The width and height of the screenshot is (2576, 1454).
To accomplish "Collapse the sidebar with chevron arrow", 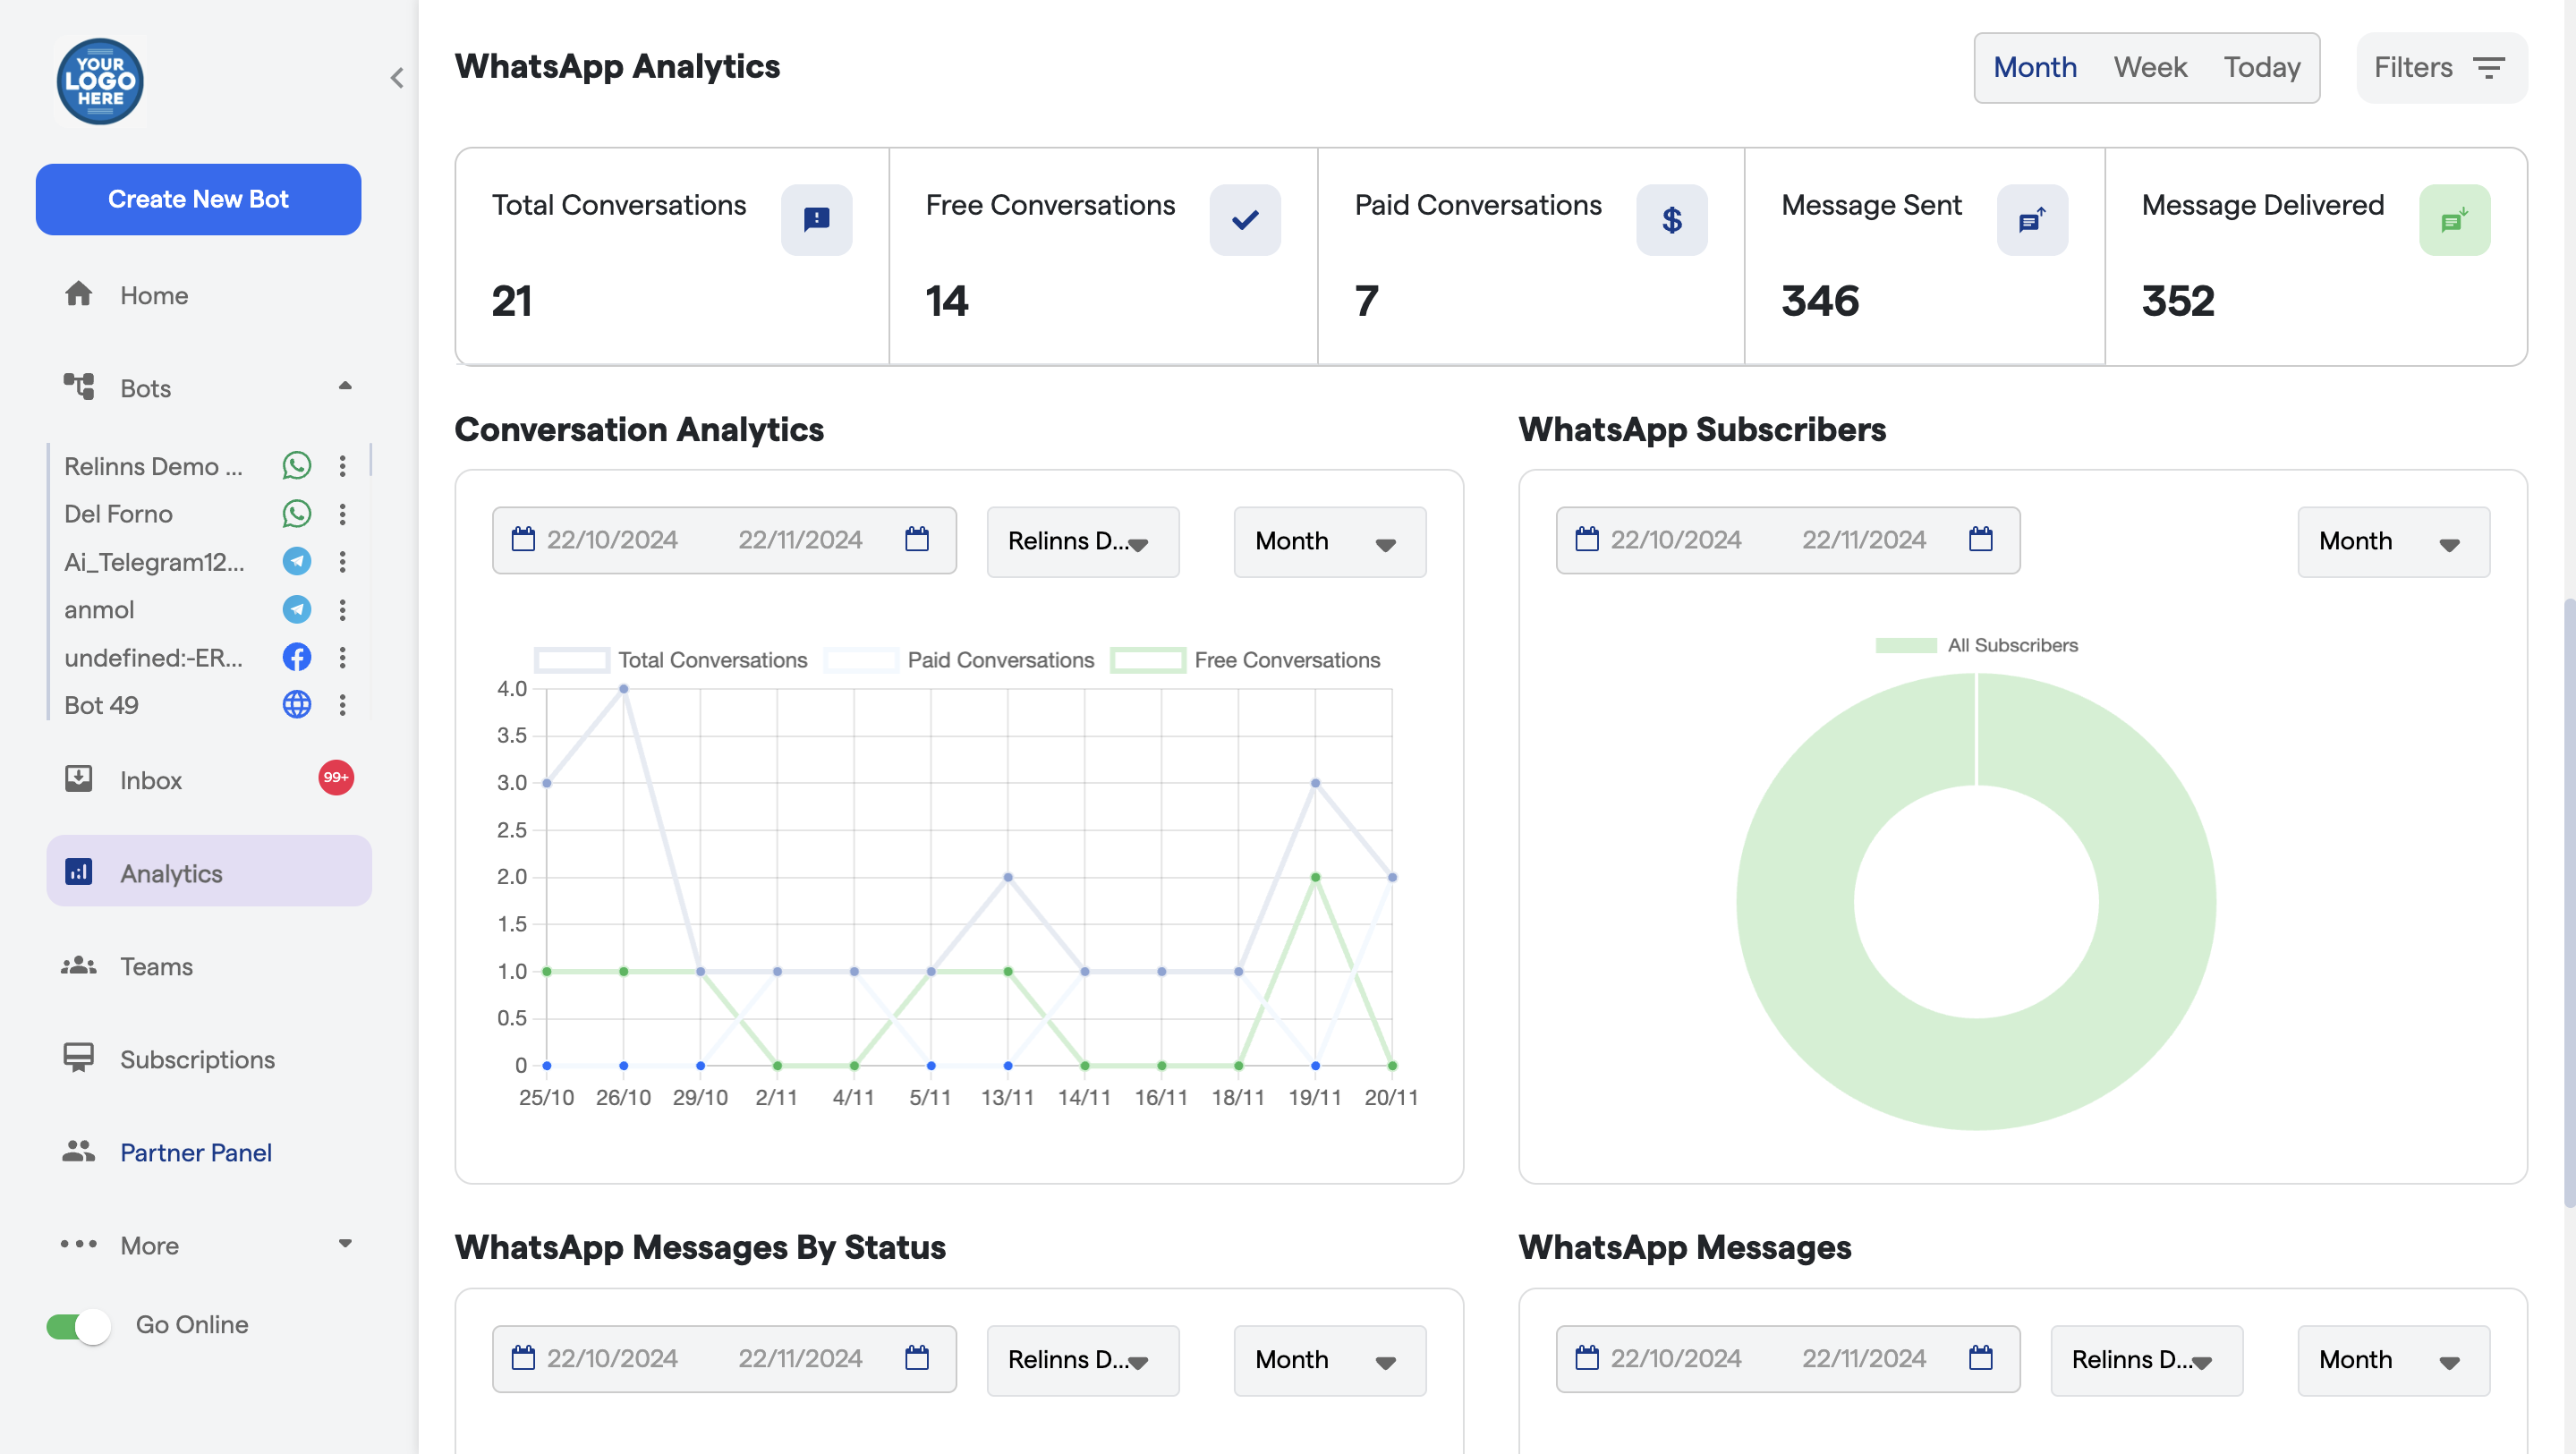I will [x=397, y=78].
